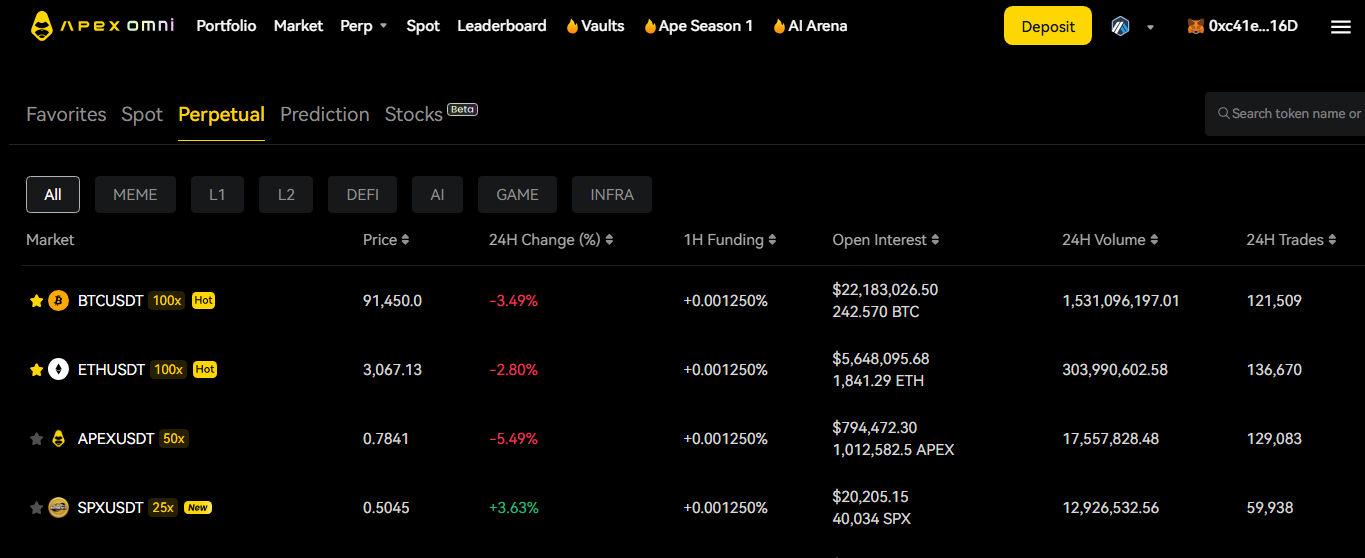Star the SPXUSDT market row

pos(37,508)
